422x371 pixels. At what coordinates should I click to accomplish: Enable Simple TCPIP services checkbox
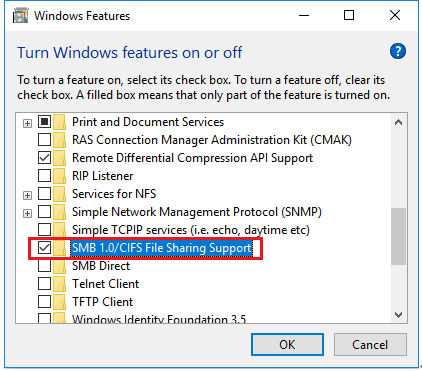(44, 230)
